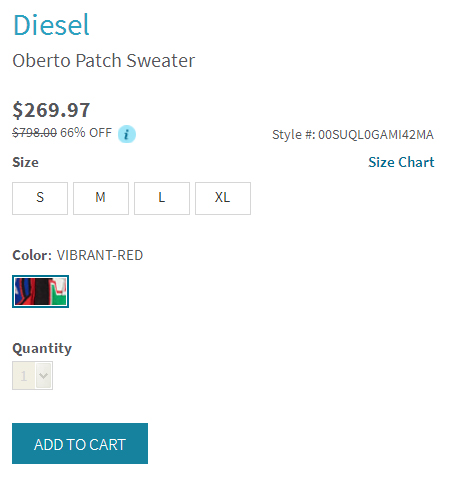Open the Diesel brand link
457x478 pixels.
51,25
